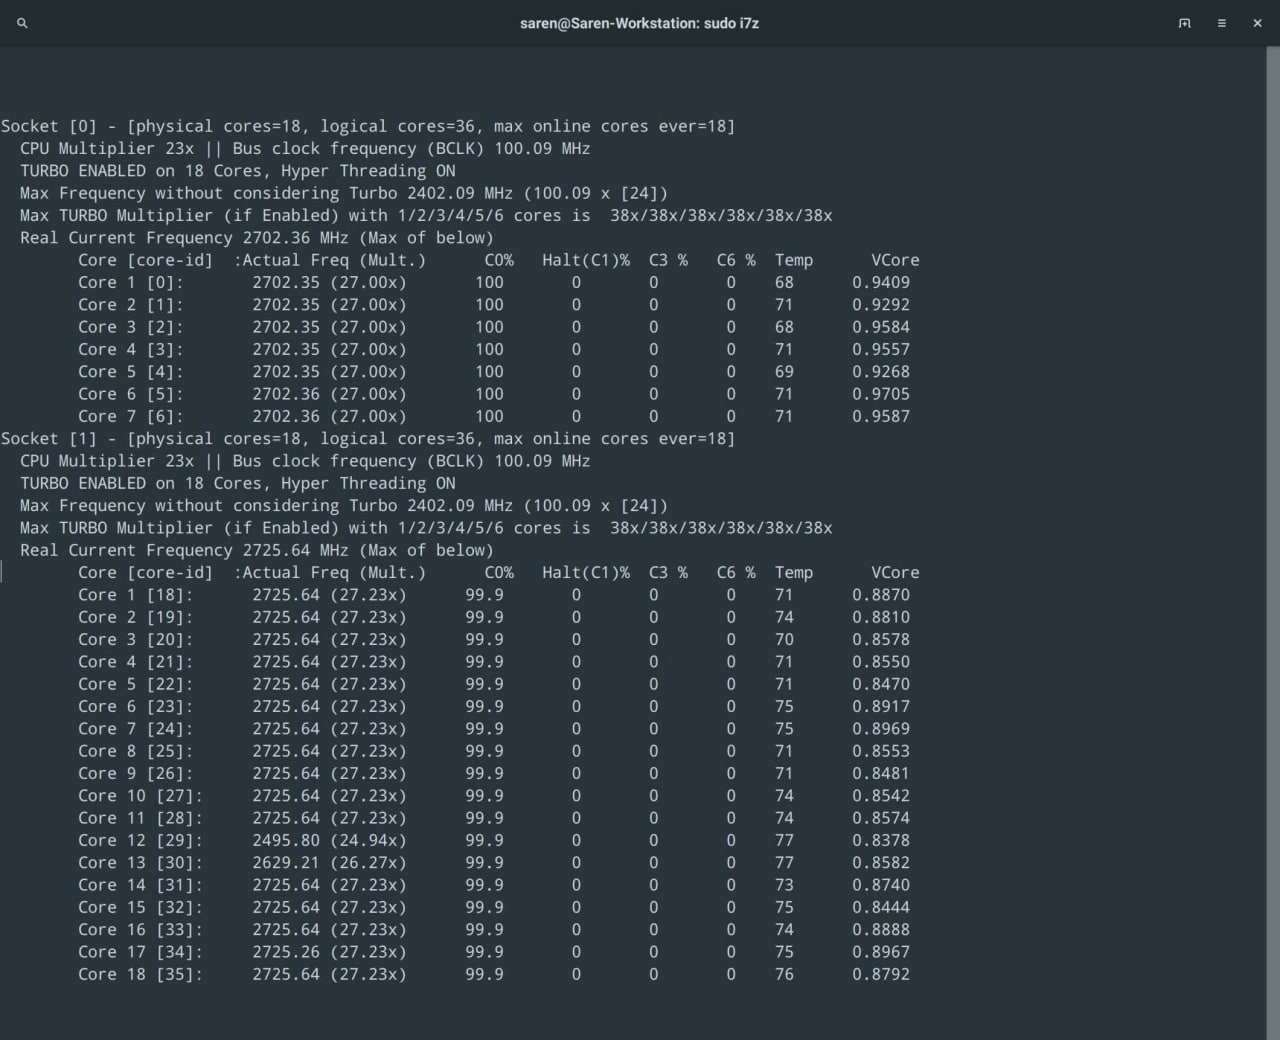Click frequency value 2629.21 (26.27x)
1280x1040 pixels.
click(x=329, y=862)
